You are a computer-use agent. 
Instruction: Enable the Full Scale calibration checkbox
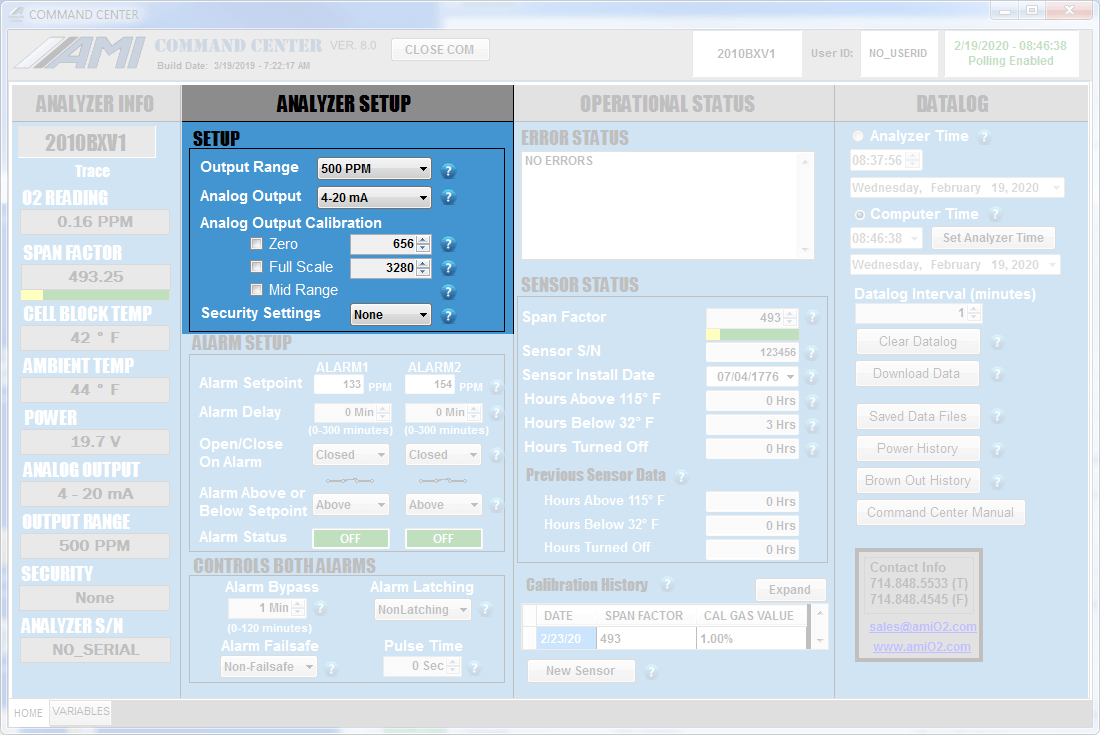pos(257,267)
